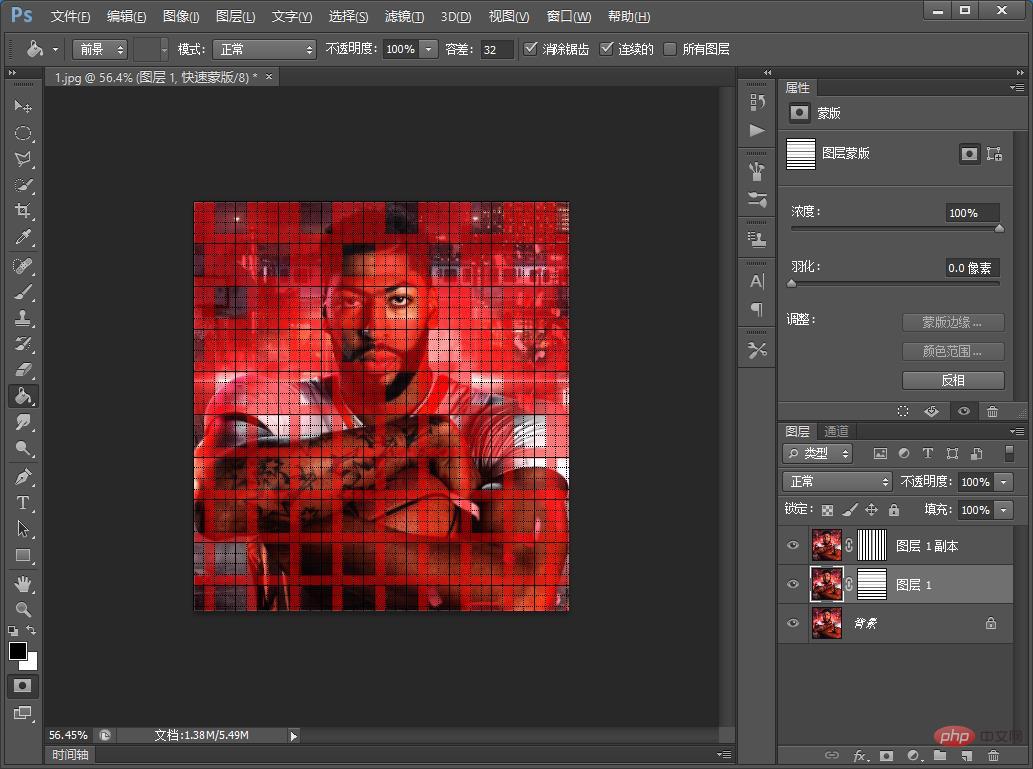Select the Eraser tool
Image resolution: width=1033 pixels, height=769 pixels.
[x=22, y=369]
